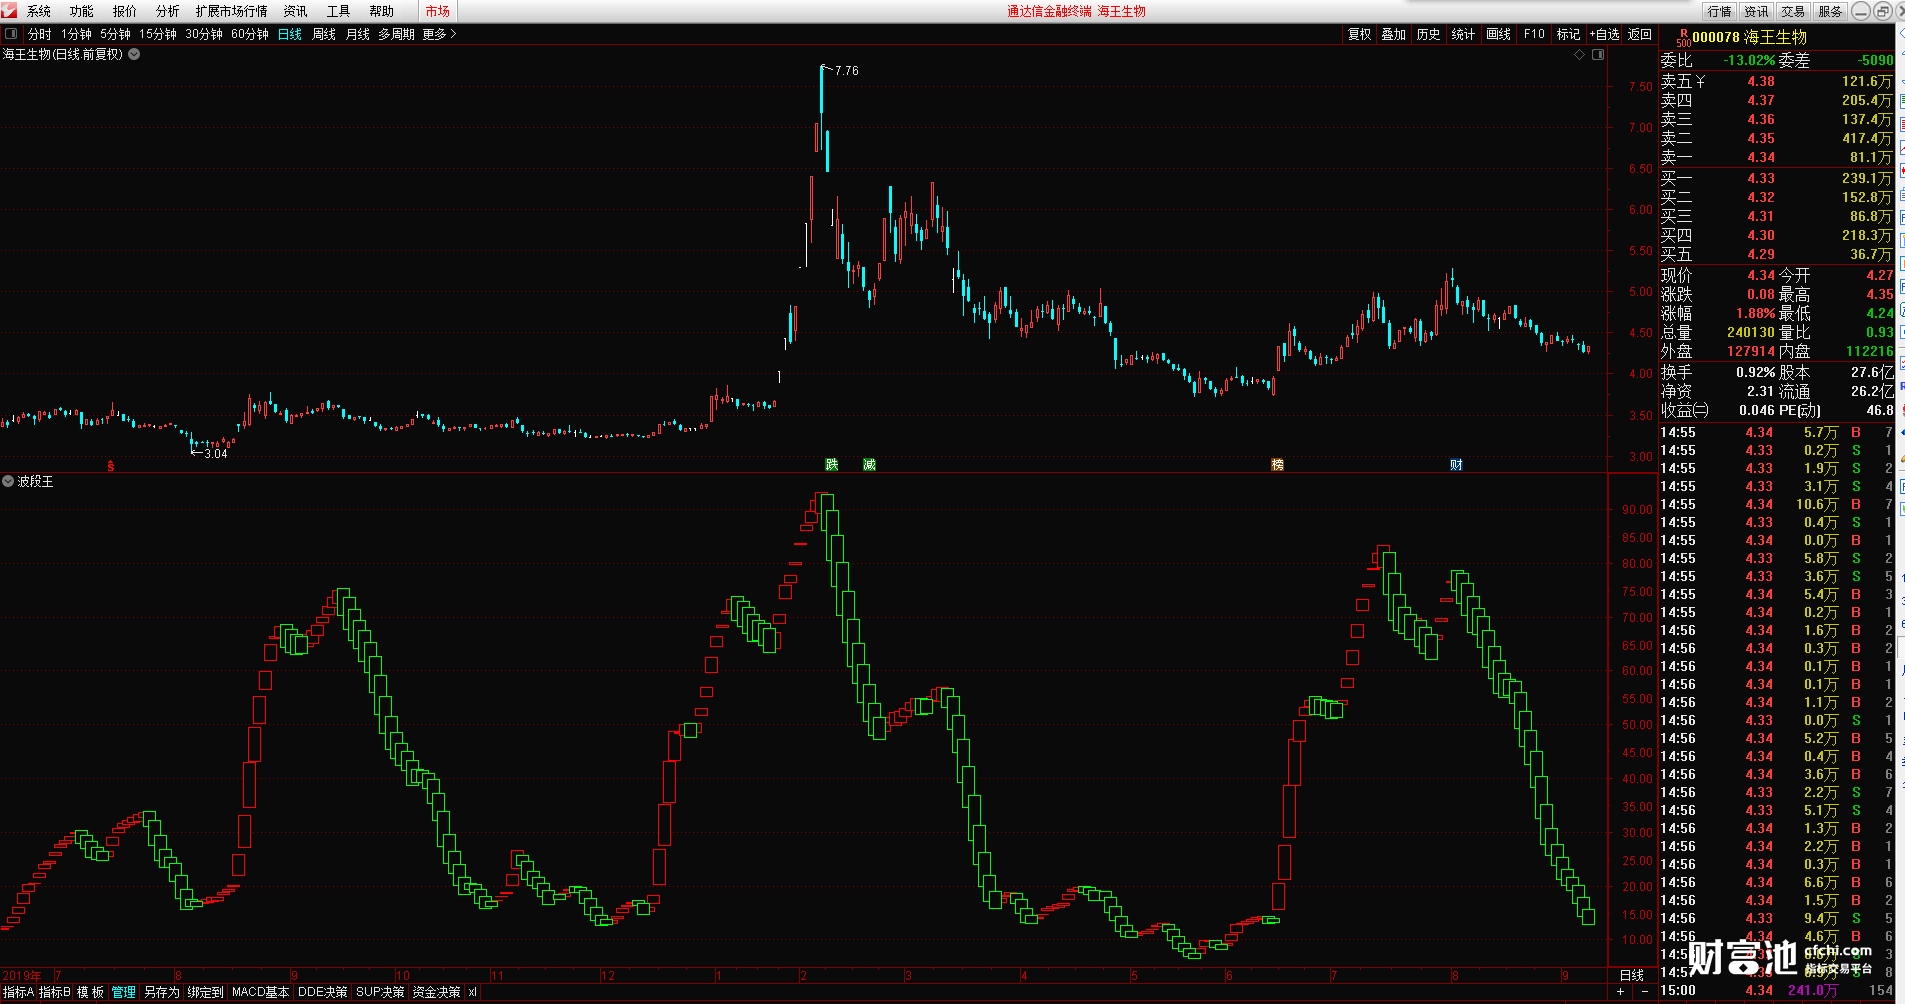Zoom out chart with minus button

point(1645,992)
